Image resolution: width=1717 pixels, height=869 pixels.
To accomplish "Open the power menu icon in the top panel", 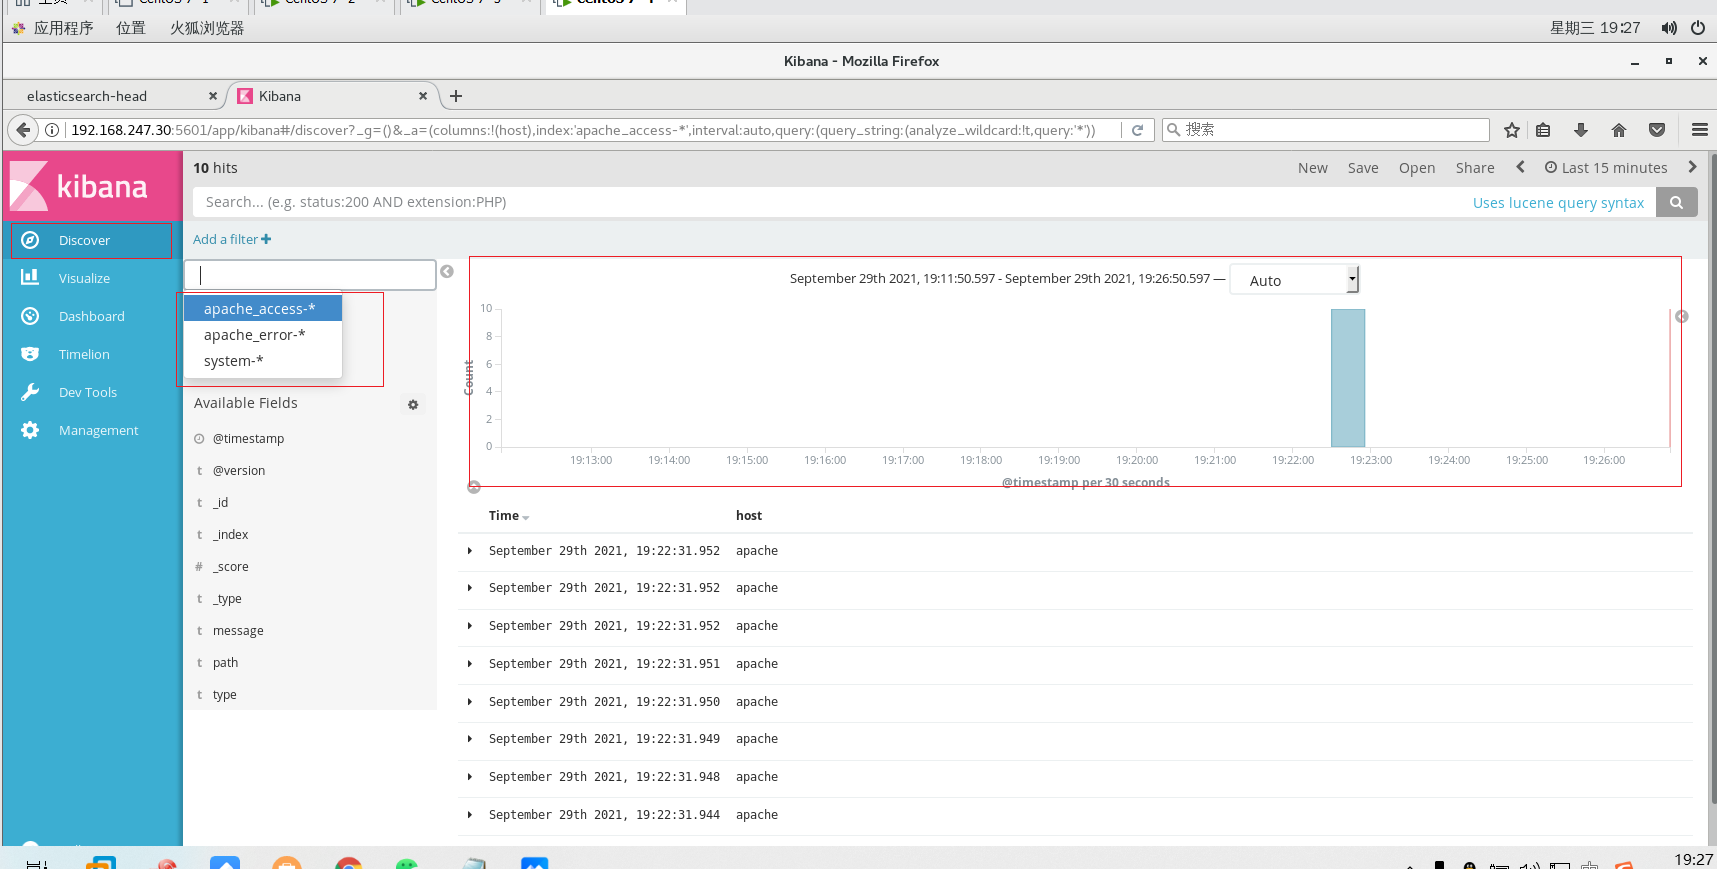I will [x=1698, y=28].
